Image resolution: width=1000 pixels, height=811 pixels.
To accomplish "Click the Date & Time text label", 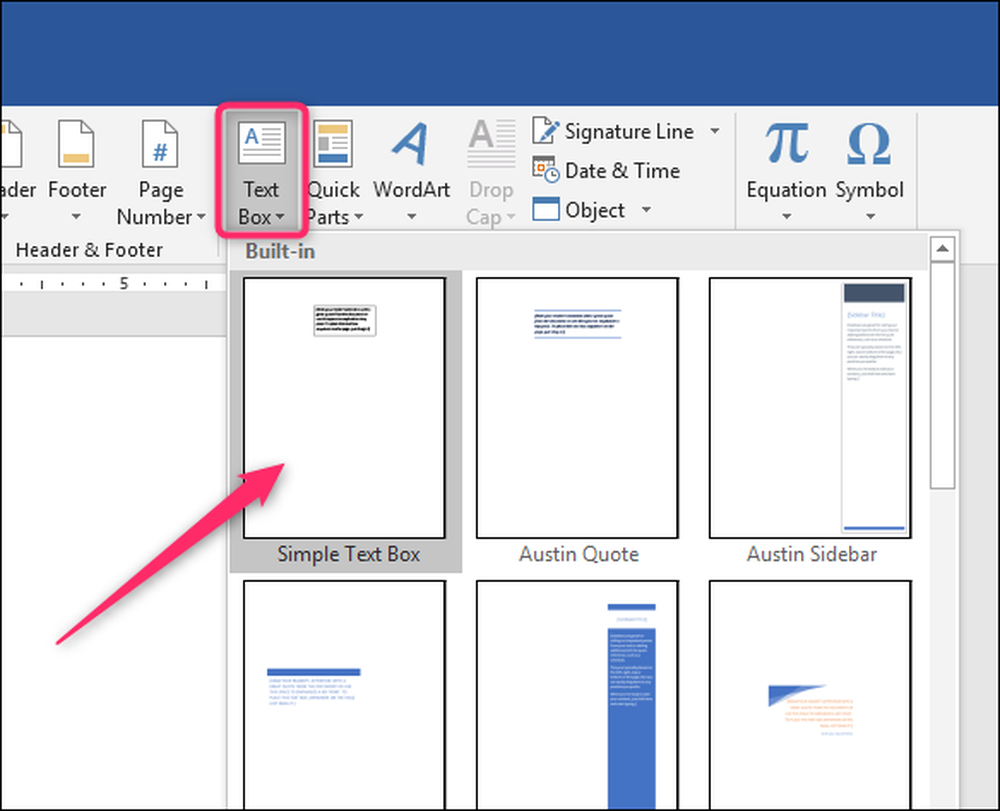I will click(x=622, y=171).
